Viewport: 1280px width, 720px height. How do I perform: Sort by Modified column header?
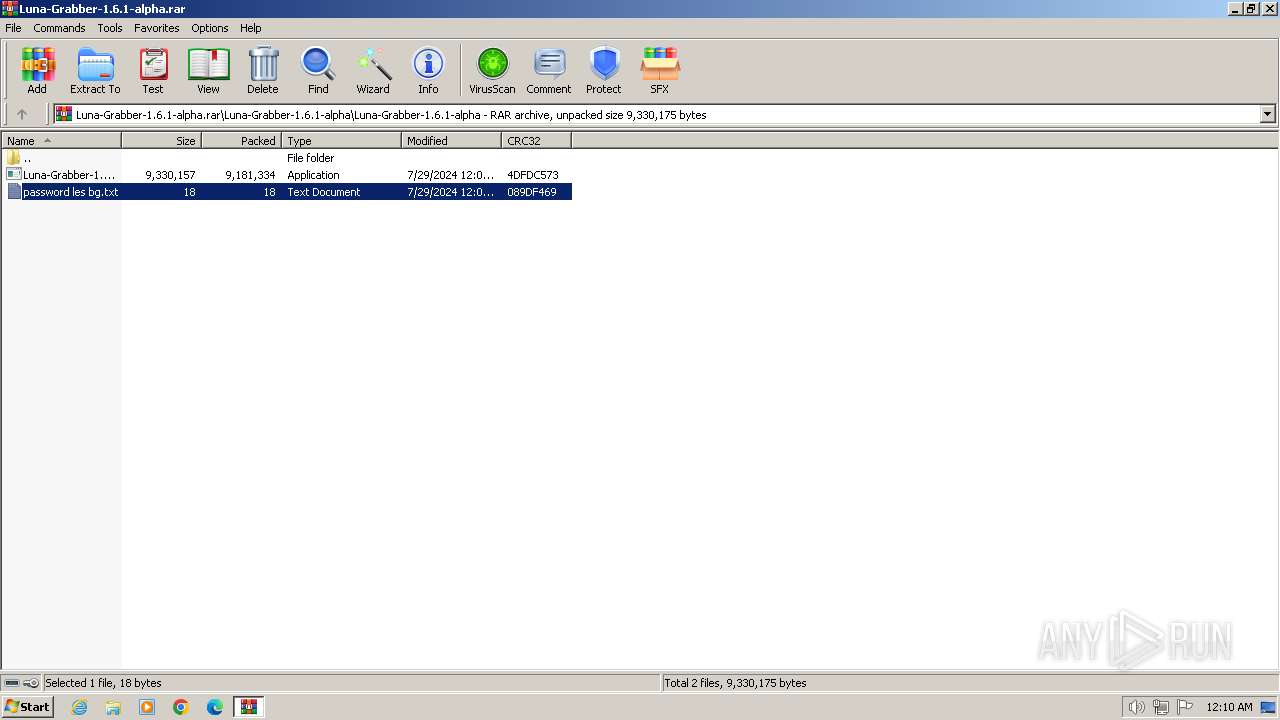tap(452, 141)
